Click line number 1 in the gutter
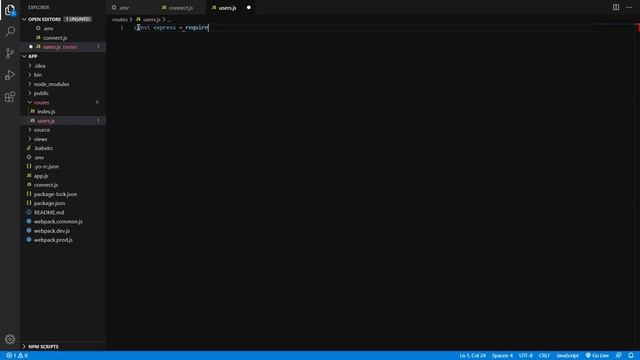The image size is (640, 360). tap(122, 28)
